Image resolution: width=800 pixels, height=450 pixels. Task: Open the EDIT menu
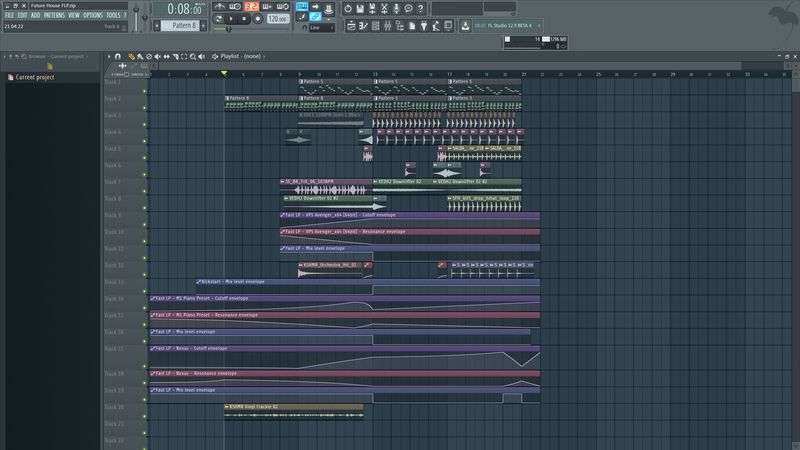22,15
